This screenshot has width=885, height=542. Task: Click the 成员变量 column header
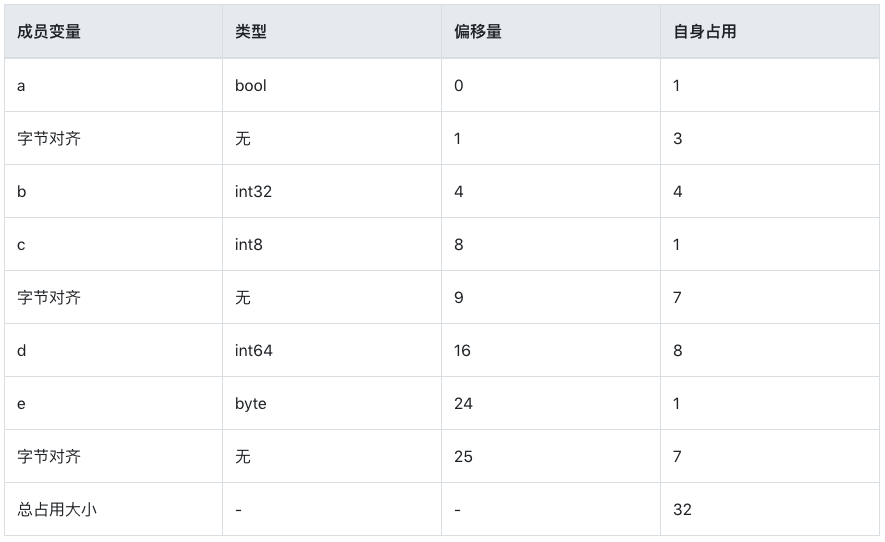(x=49, y=32)
